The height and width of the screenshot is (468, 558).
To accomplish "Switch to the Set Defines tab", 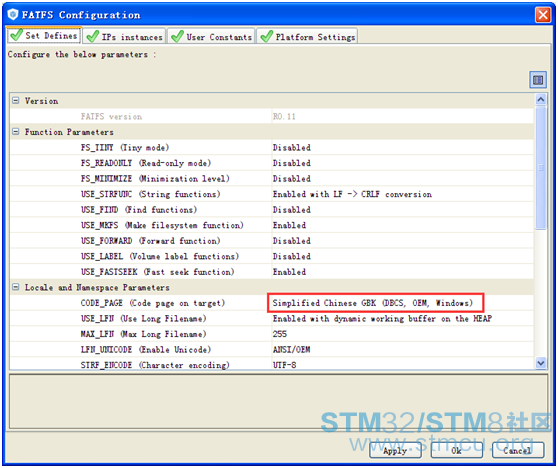I will [44, 36].
